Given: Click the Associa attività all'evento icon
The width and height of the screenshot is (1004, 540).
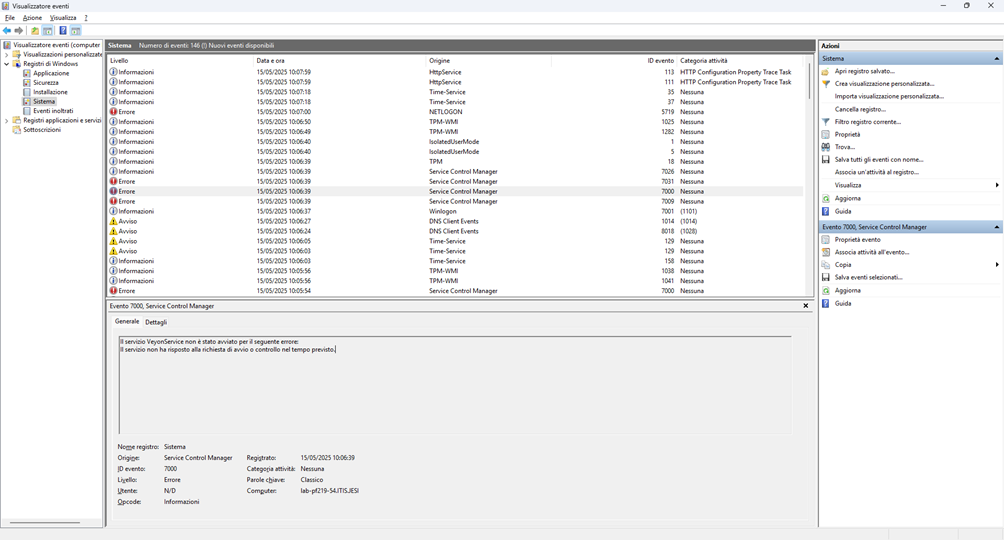Looking at the screenshot, I should coord(826,252).
